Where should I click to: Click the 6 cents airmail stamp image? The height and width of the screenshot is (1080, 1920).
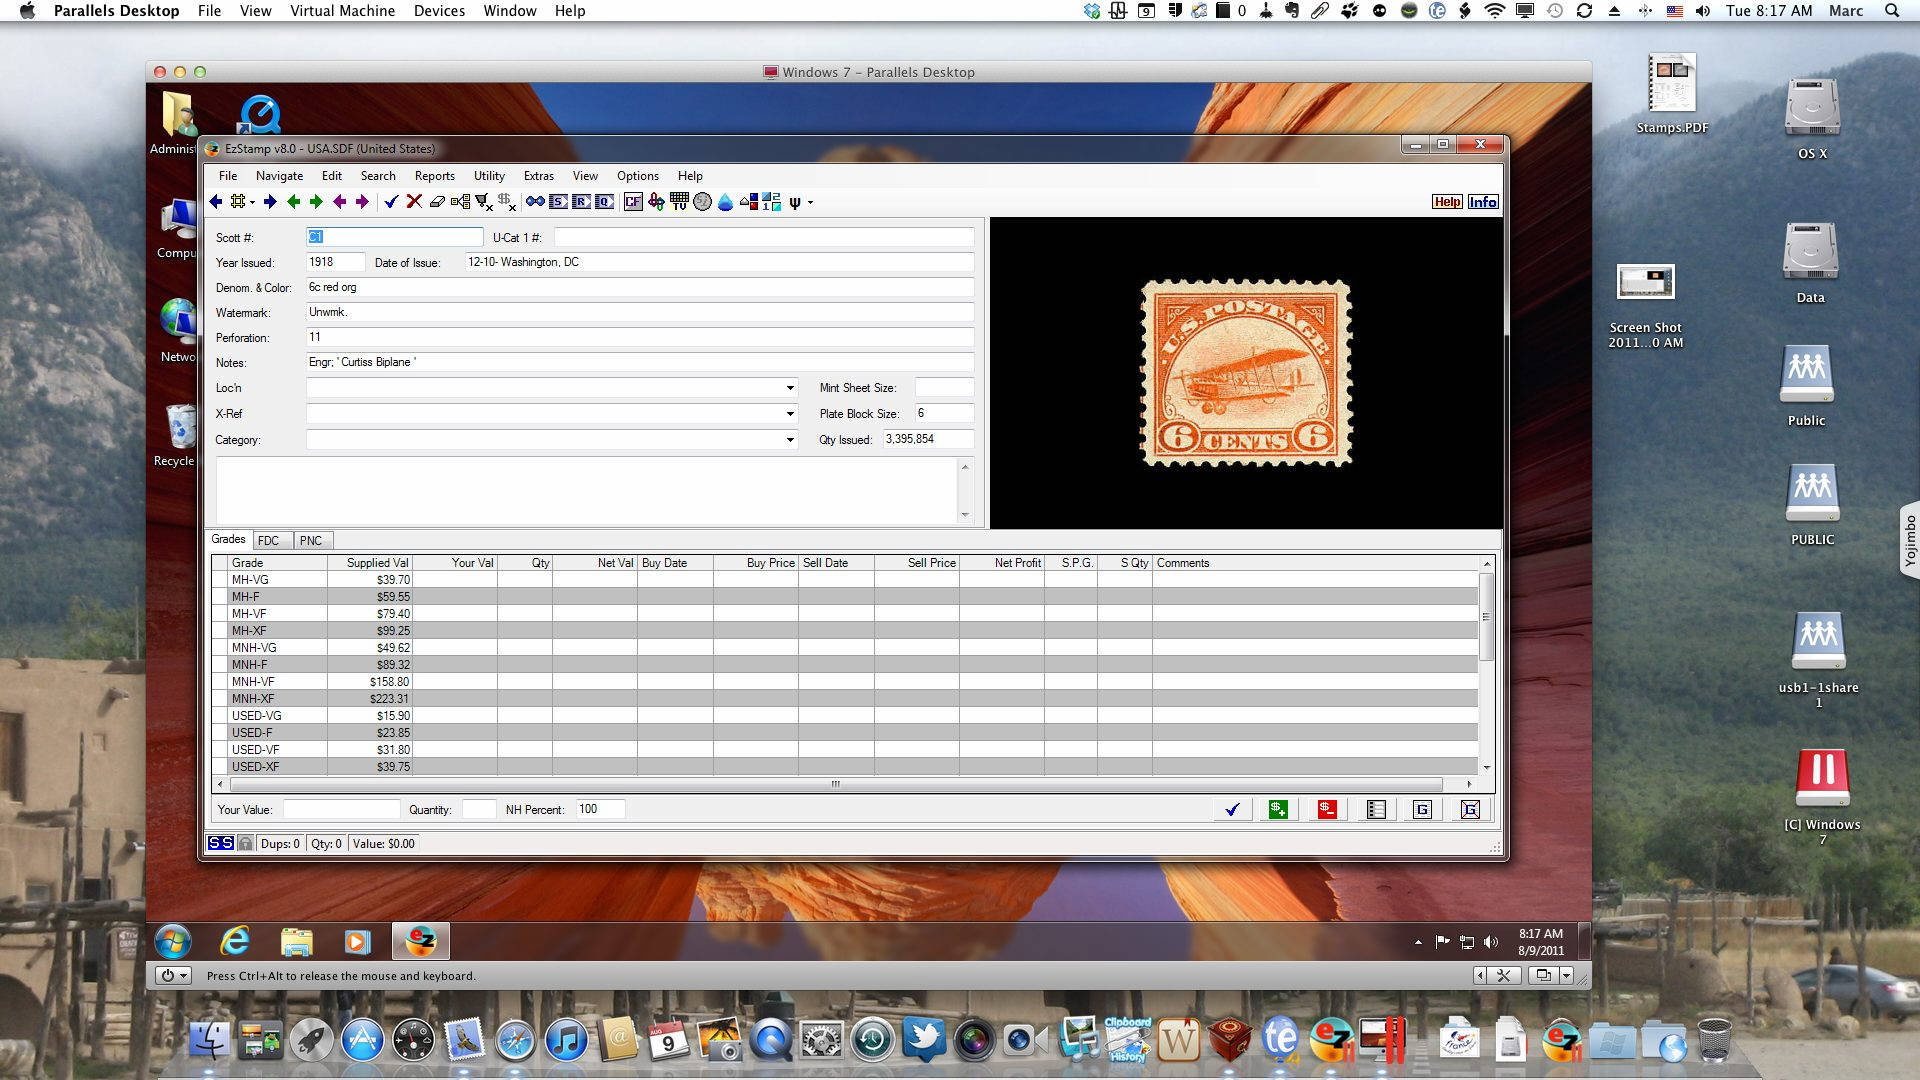click(1246, 373)
